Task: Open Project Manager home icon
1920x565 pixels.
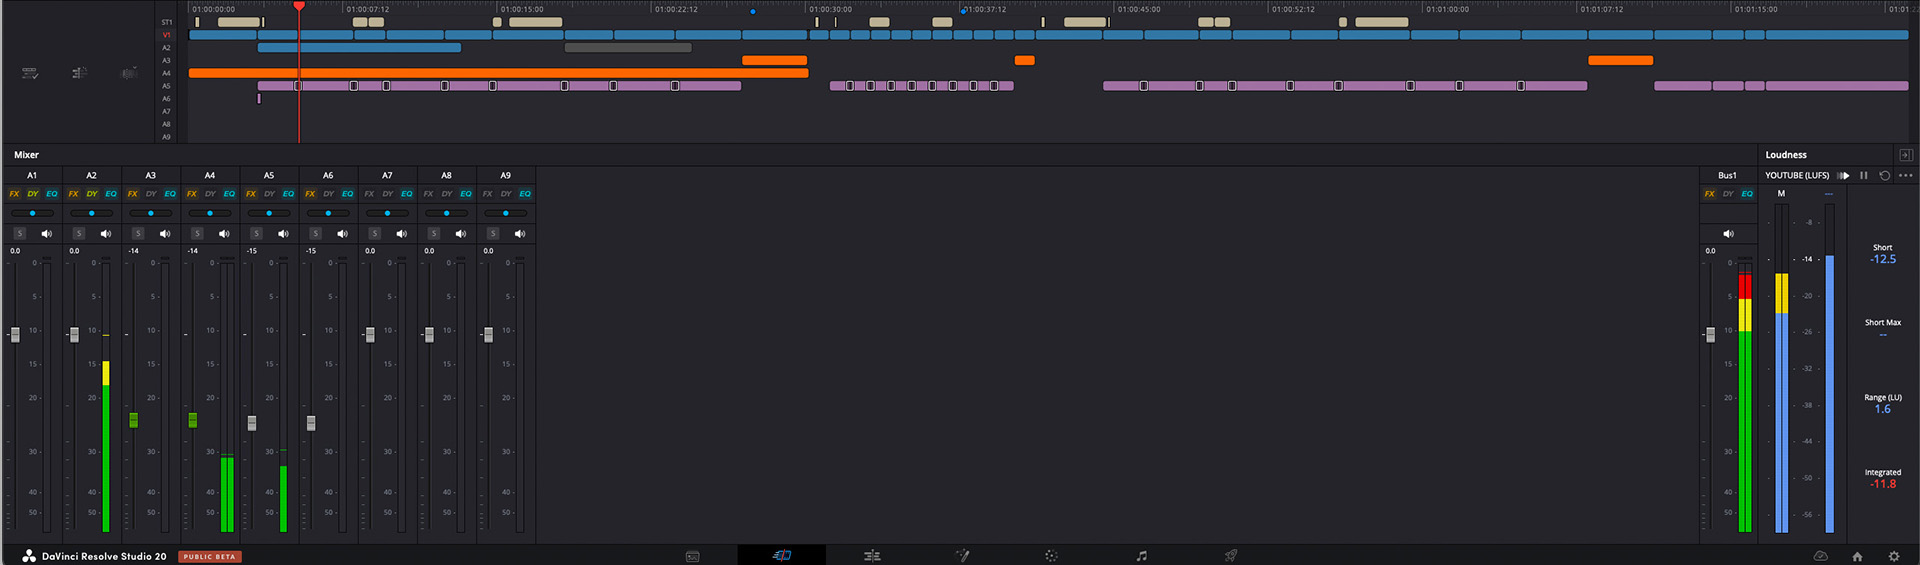Action: point(1857,556)
